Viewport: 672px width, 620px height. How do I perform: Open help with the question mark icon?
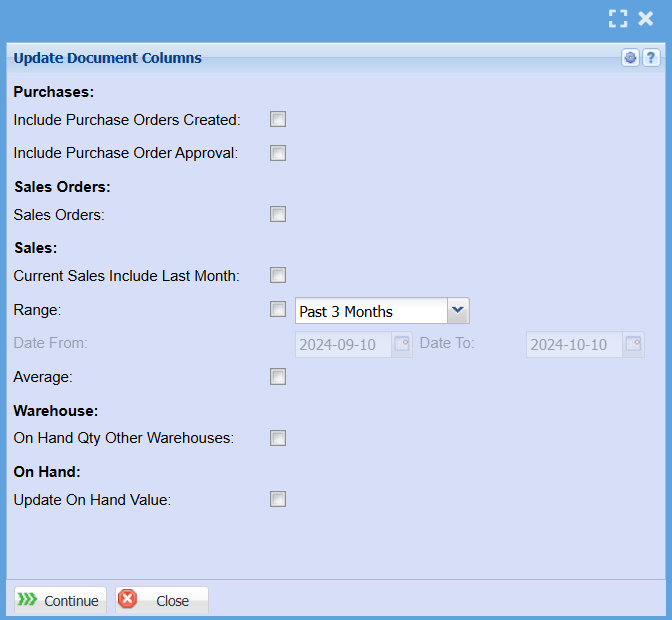click(x=651, y=57)
